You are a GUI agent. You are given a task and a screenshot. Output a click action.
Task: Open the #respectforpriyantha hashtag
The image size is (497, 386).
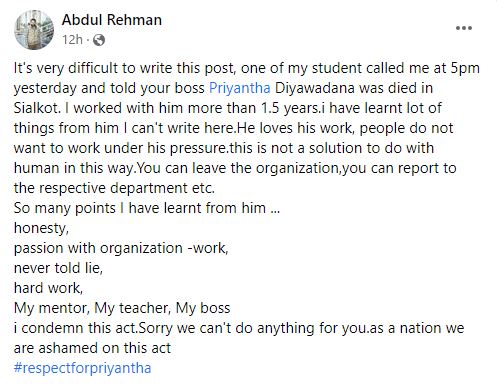[x=82, y=368]
